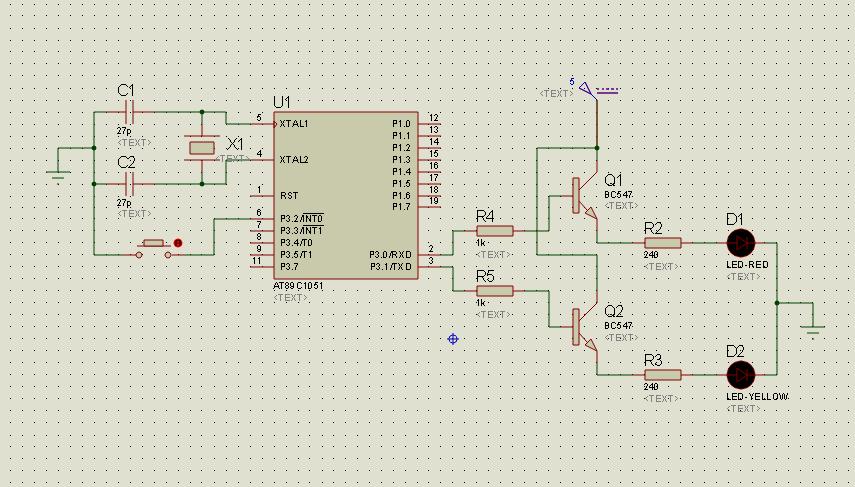
Task: Click the D1 reference label
Action: (x=735, y=219)
